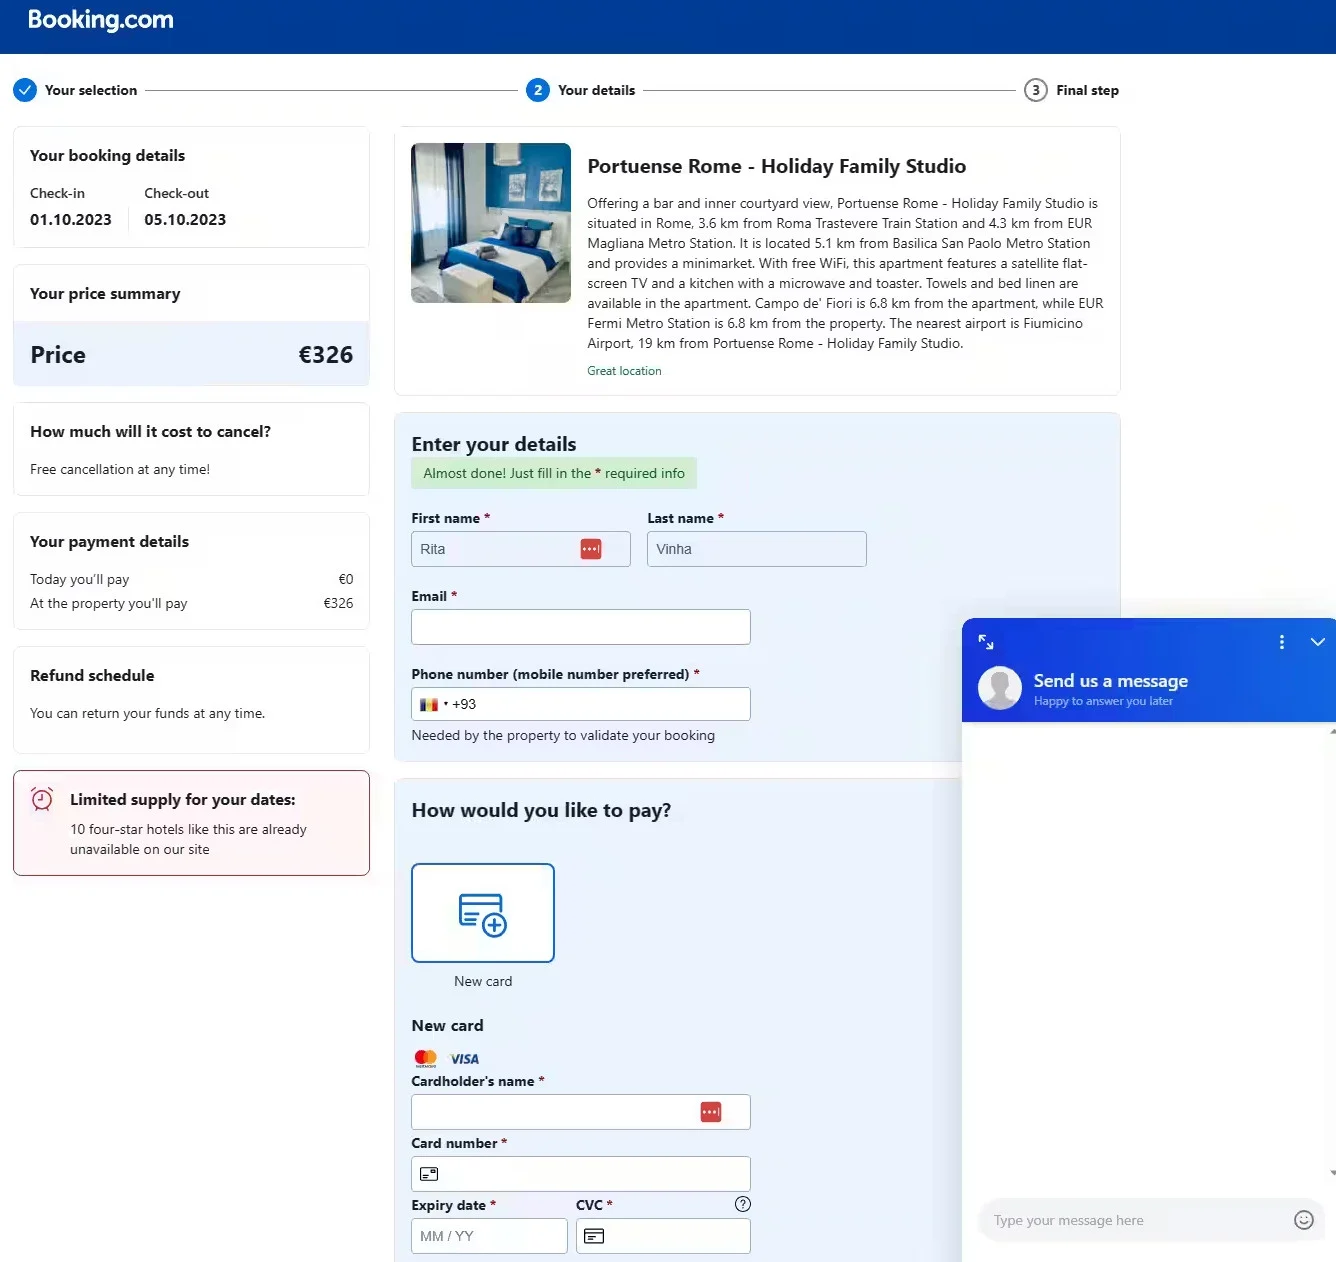Collapse the chat window with the chevron
This screenshot has height=1262, width=1336.
[x=1318, y=642]
